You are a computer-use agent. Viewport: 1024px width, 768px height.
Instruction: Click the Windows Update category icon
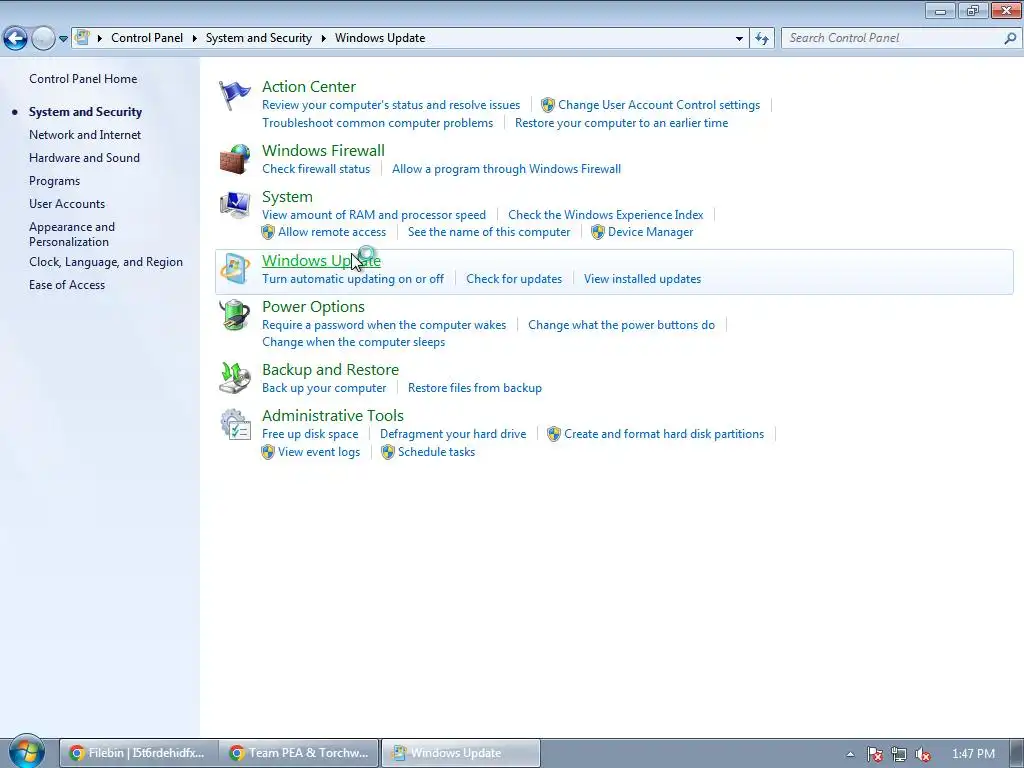[234, 269]
